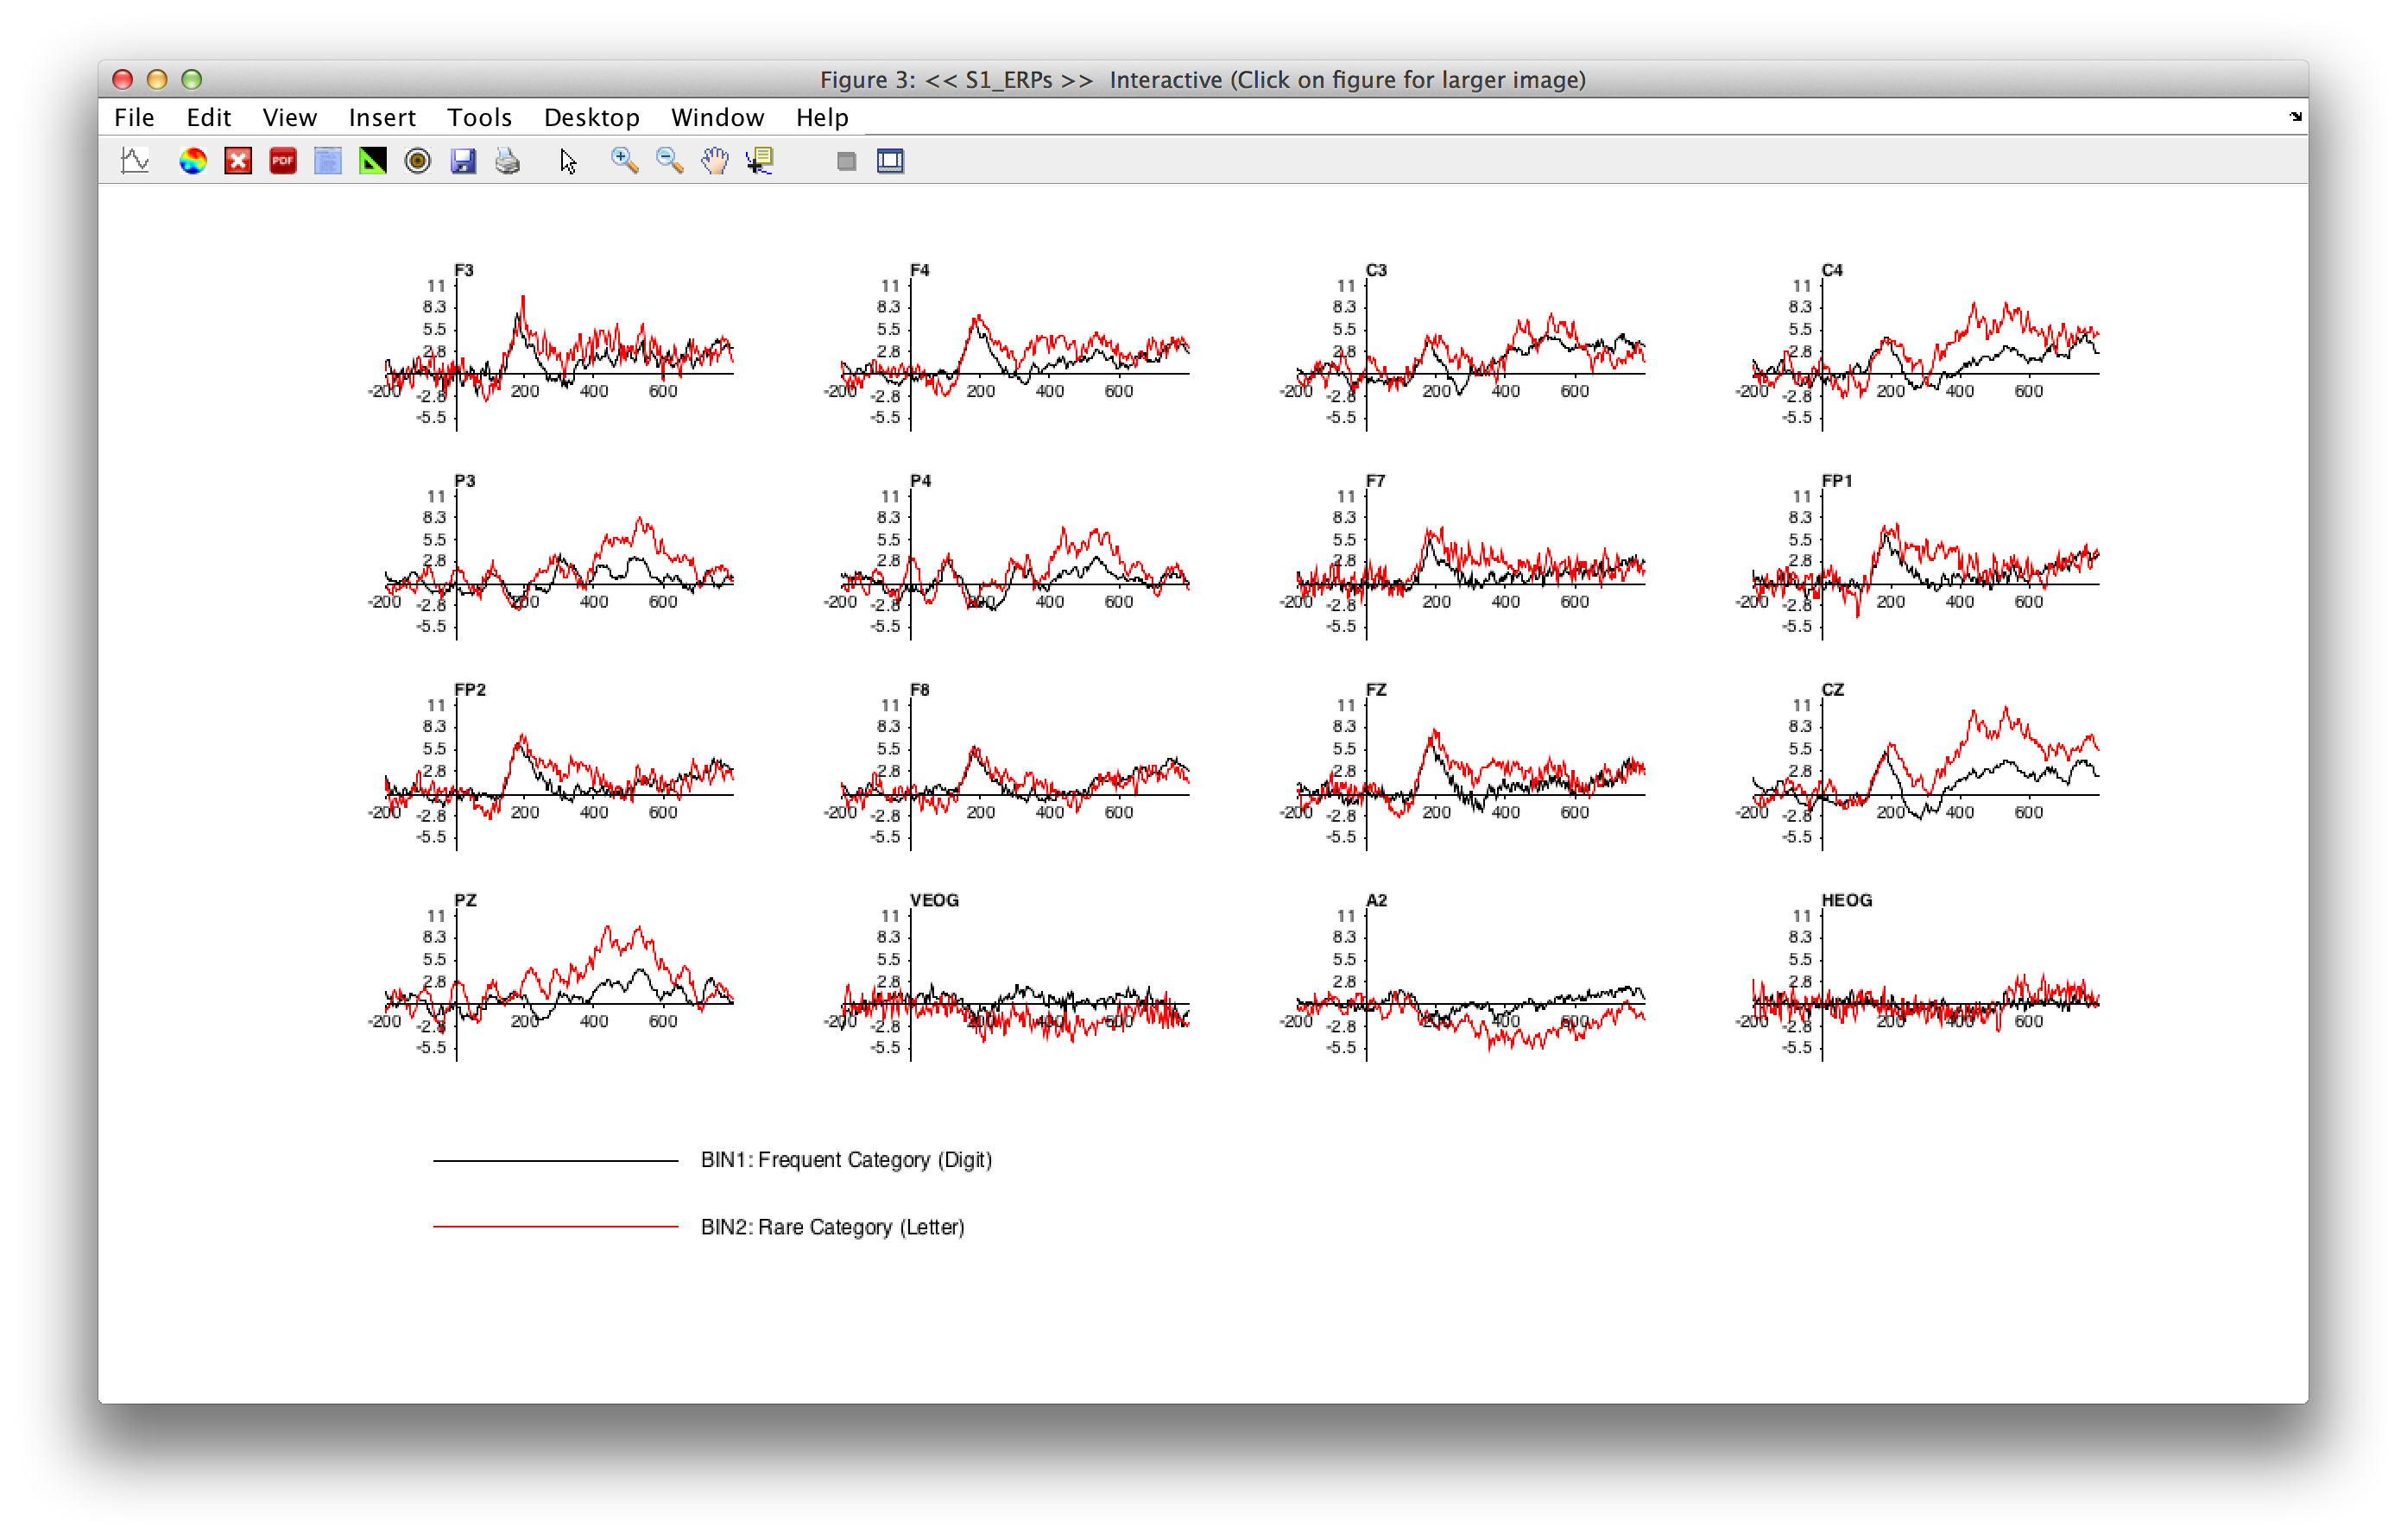Viewport: 2407px width, 1540px height.
Task: Open the Edit menu
Action: click(x=208, y=117)
